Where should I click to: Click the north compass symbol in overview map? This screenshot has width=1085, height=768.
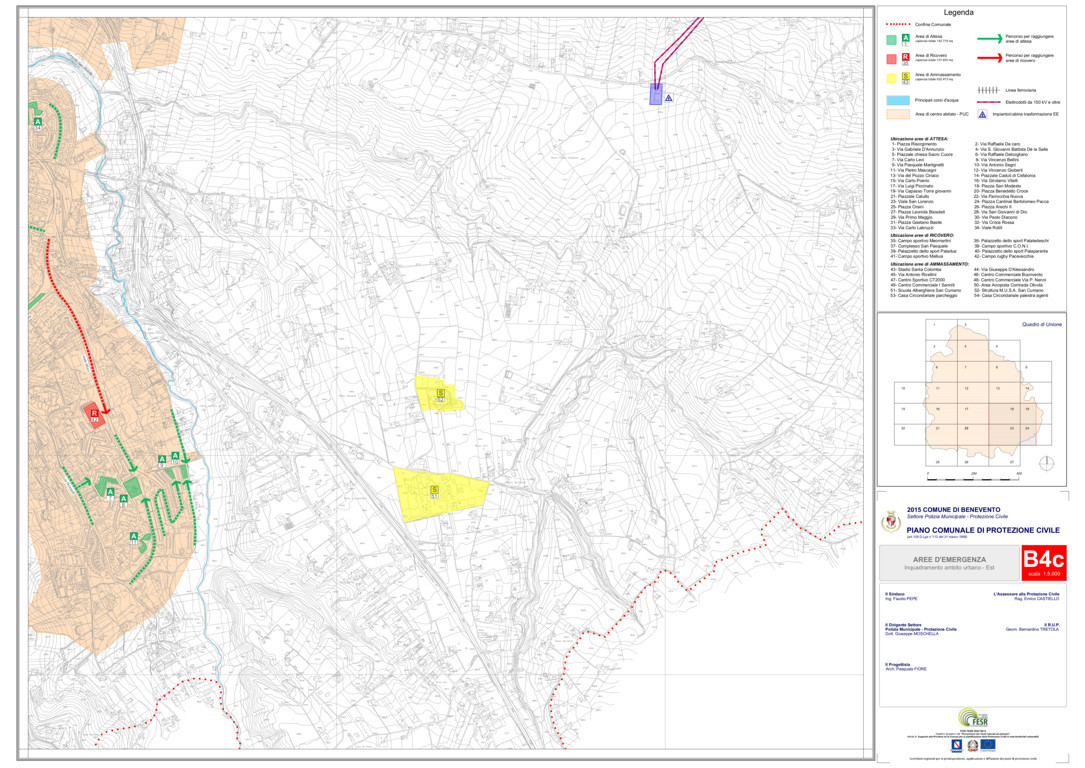pos(1046,463)
